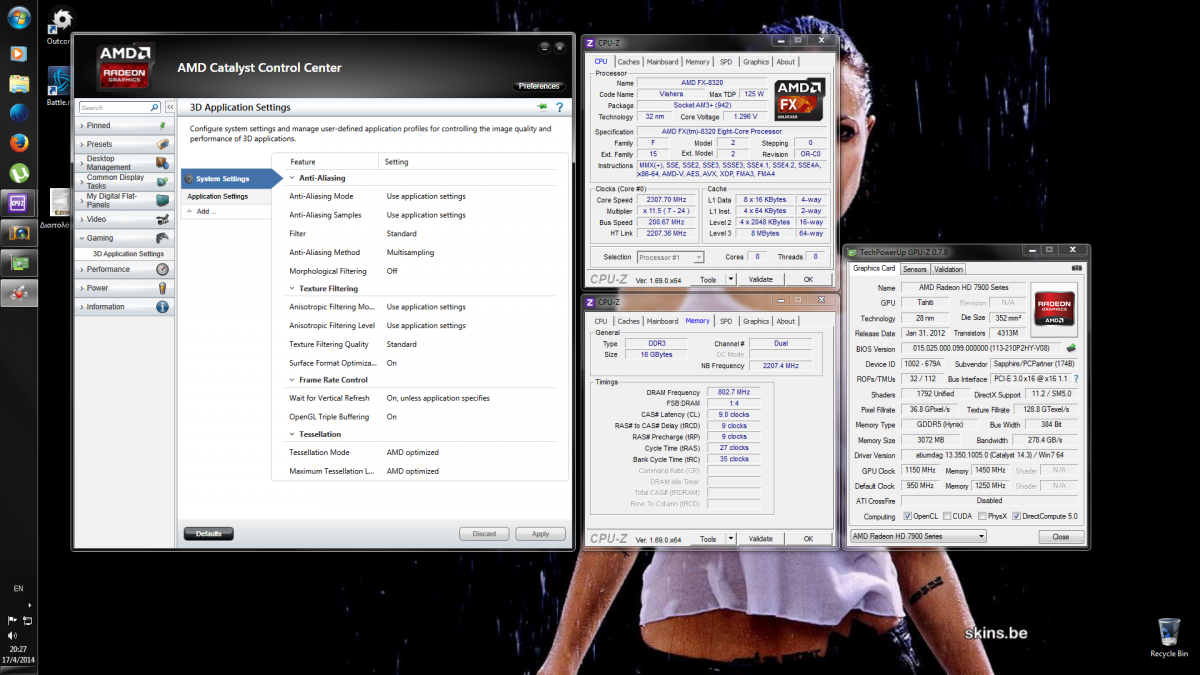Collapse the Catalyst sidebar with double-arrow button
This screenshot has width=1200, height=675.
(x=170, y=107)
